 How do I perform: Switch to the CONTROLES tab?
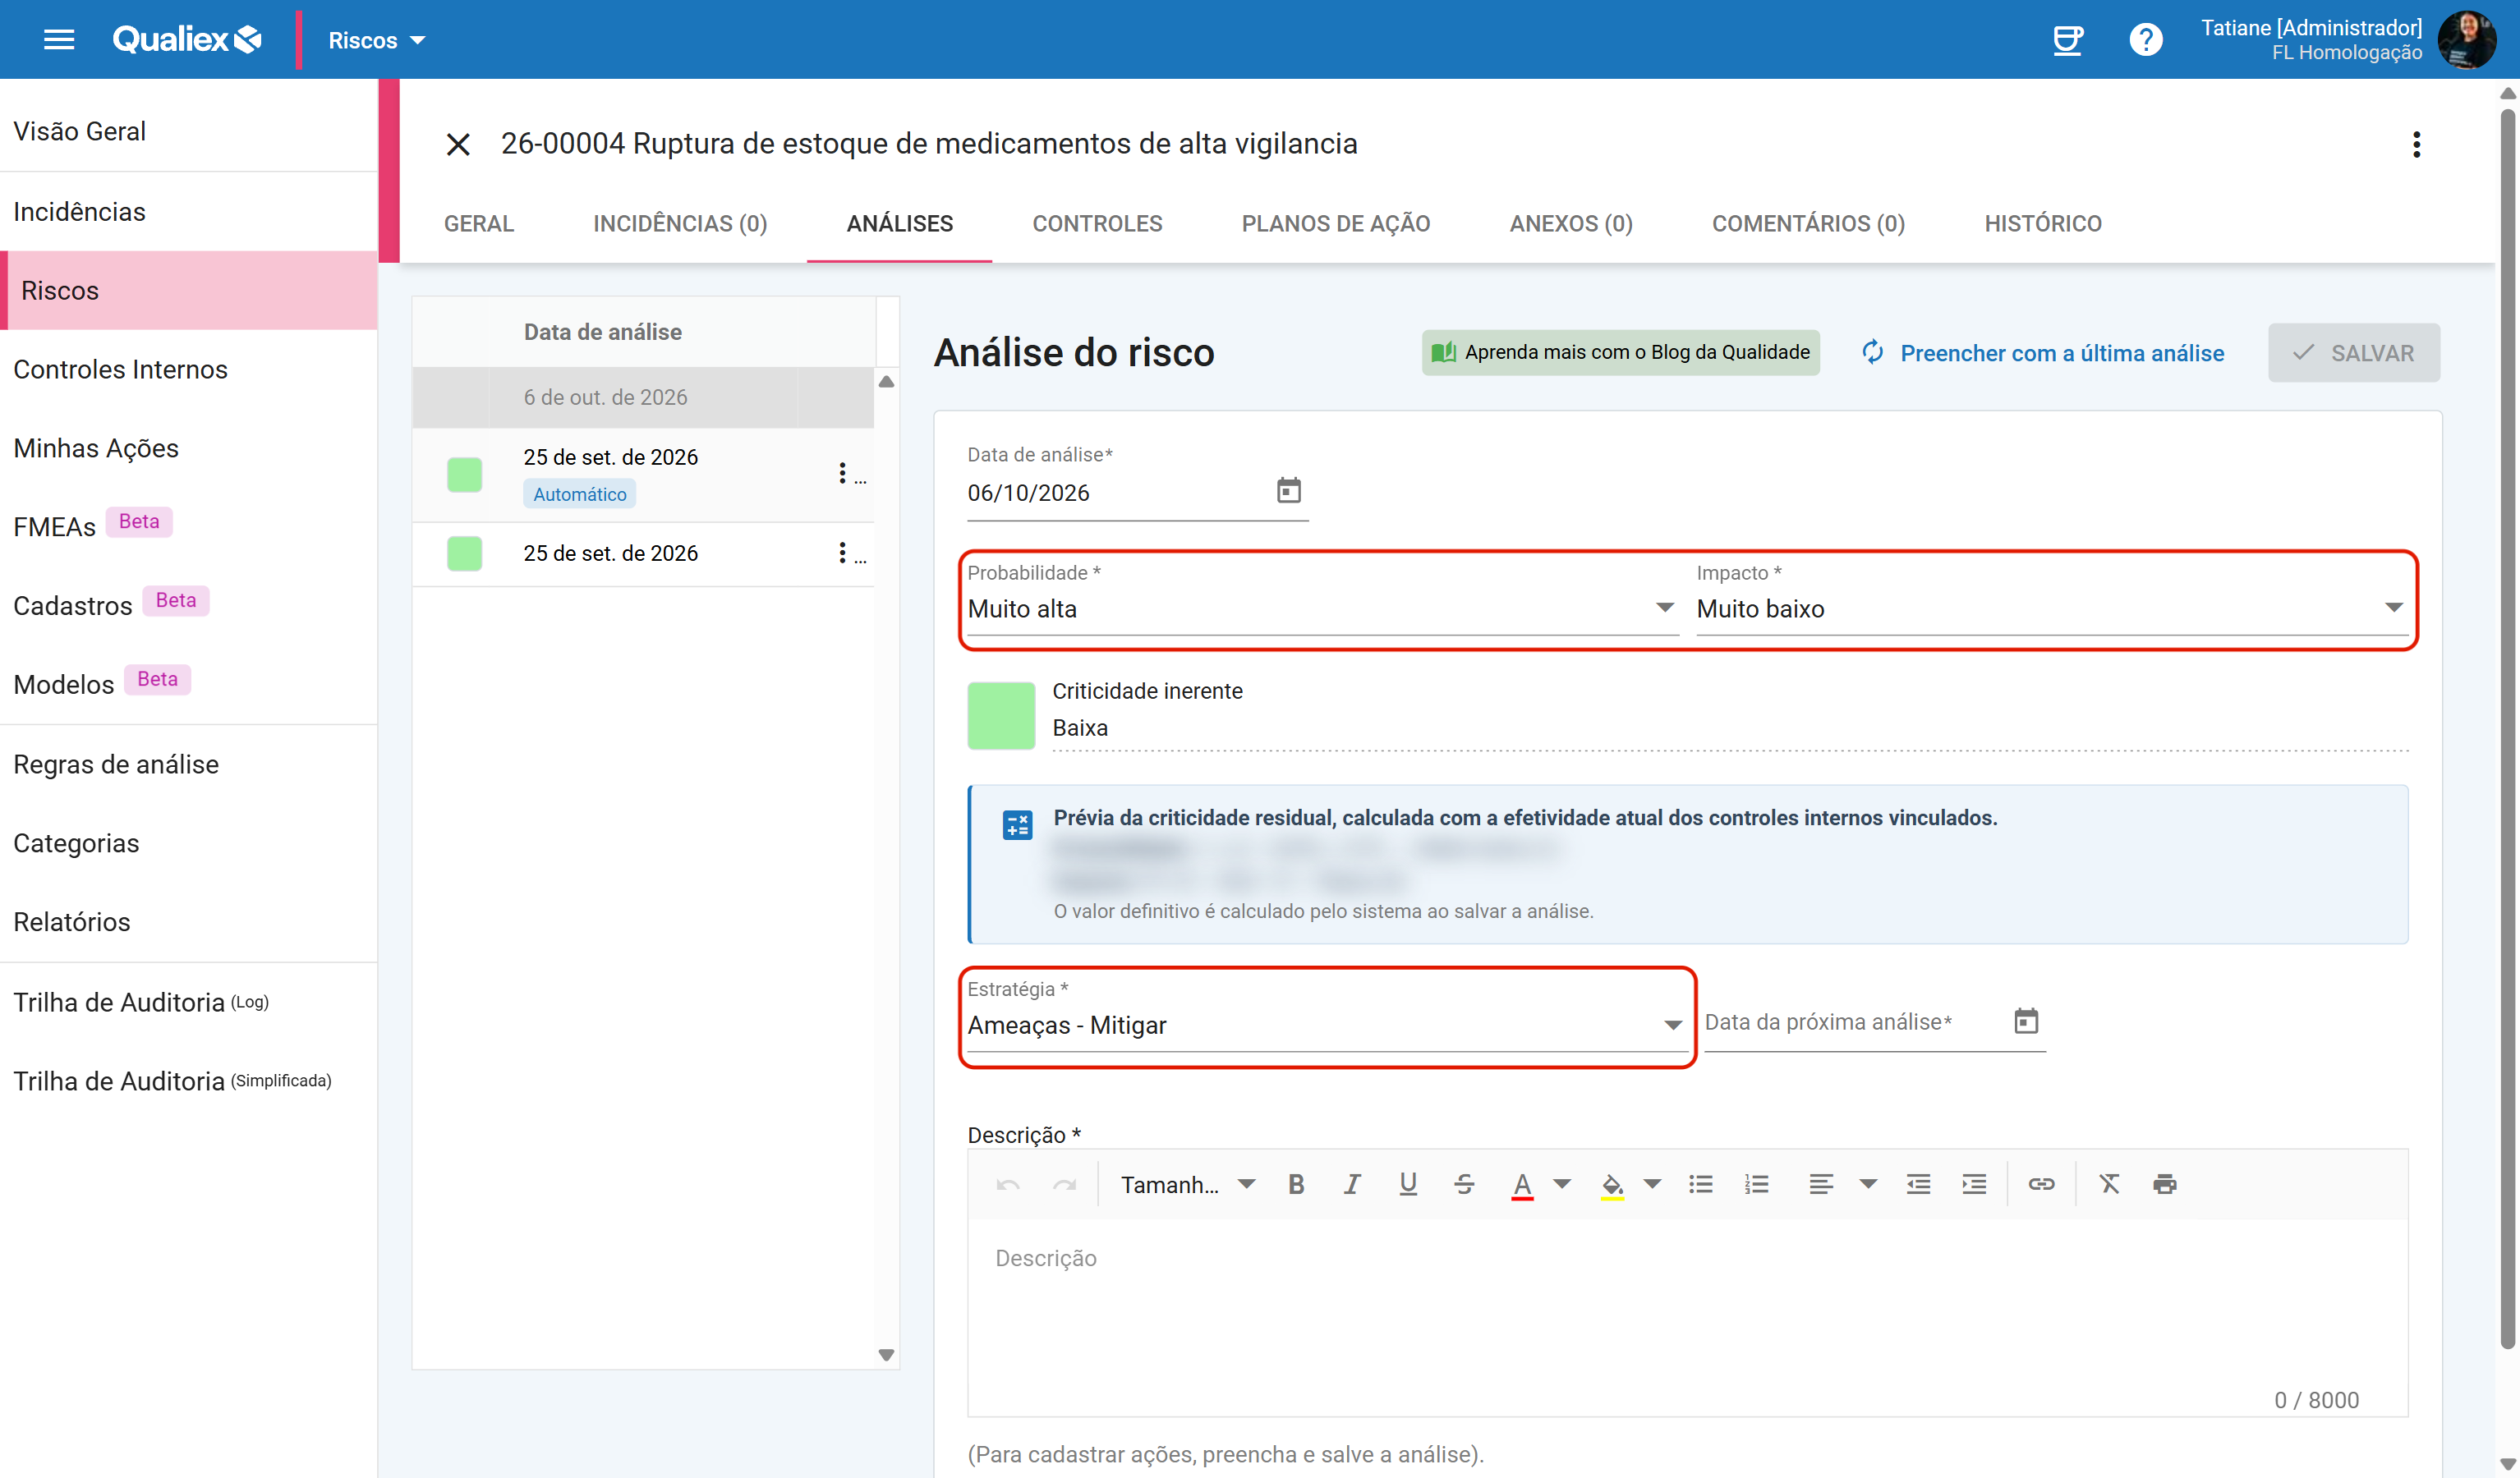pos(1097,223)
